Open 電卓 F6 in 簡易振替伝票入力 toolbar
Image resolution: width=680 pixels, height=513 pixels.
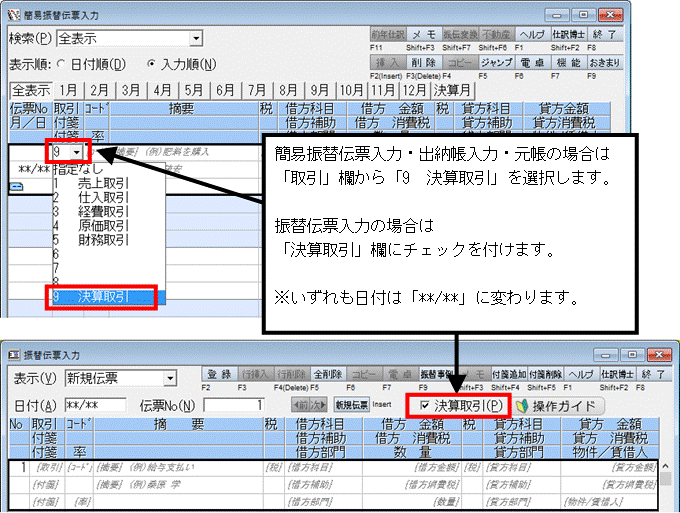click(532, 62)
